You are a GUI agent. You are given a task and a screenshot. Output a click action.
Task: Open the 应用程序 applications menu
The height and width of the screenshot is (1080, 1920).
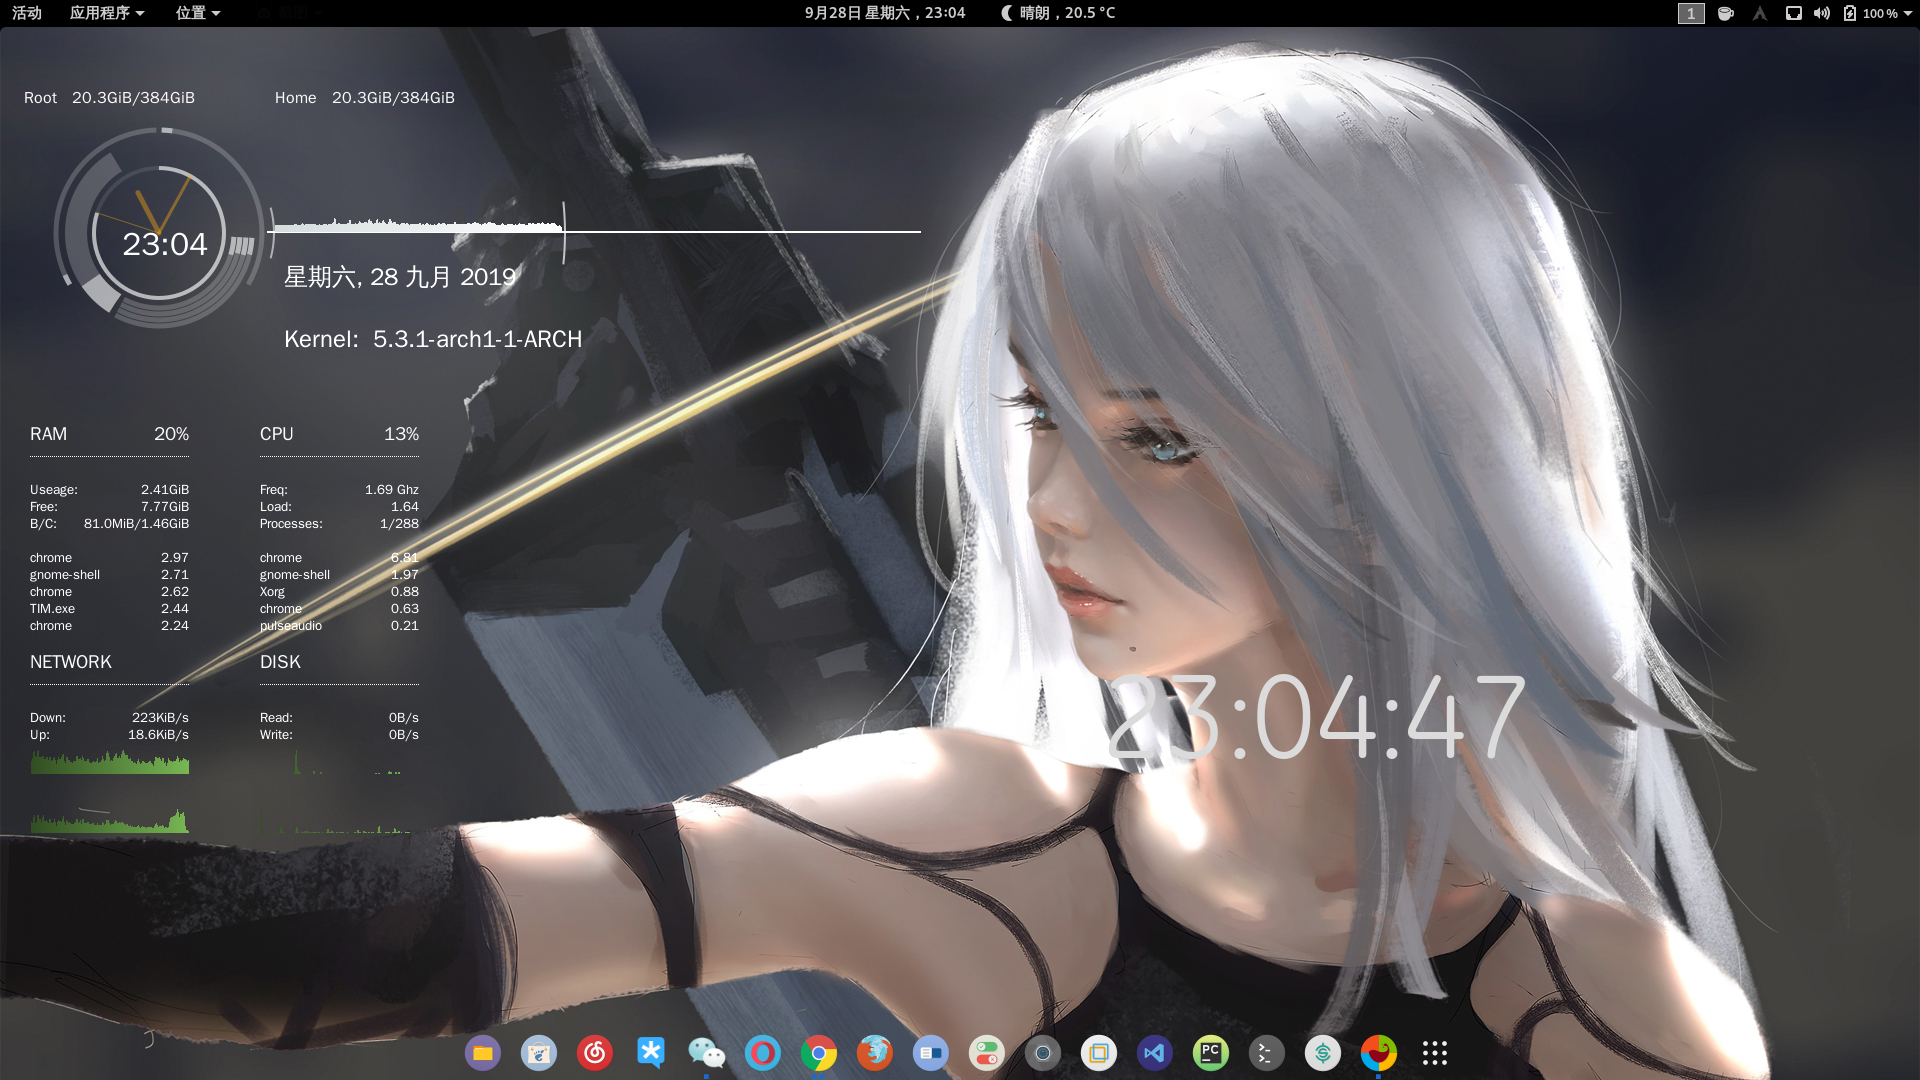pos(107,13)
